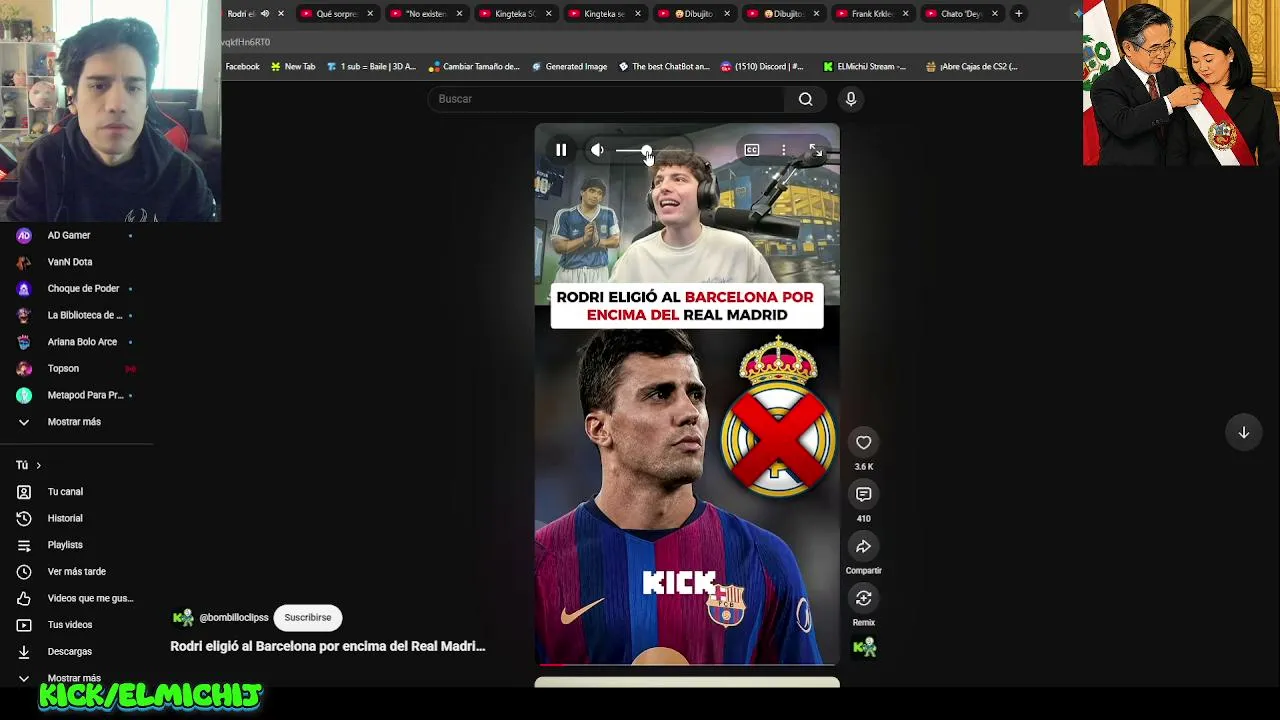
Task: Open the ELMichiJ Stream bookmark
Action: pos(864,67)
